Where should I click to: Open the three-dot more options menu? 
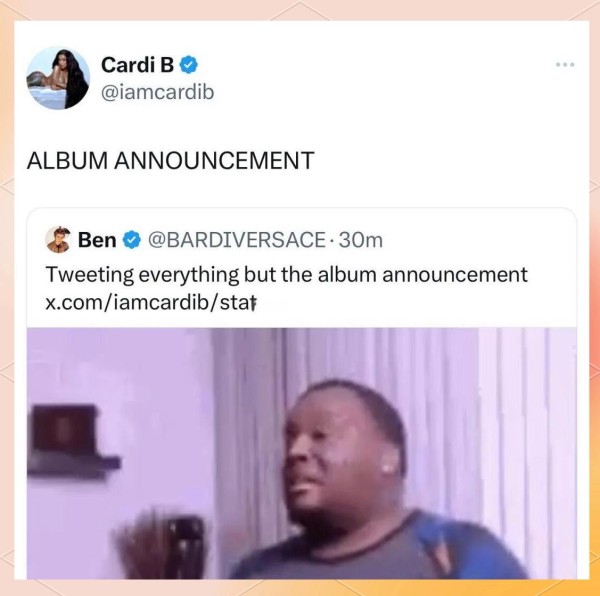point(565,65)
